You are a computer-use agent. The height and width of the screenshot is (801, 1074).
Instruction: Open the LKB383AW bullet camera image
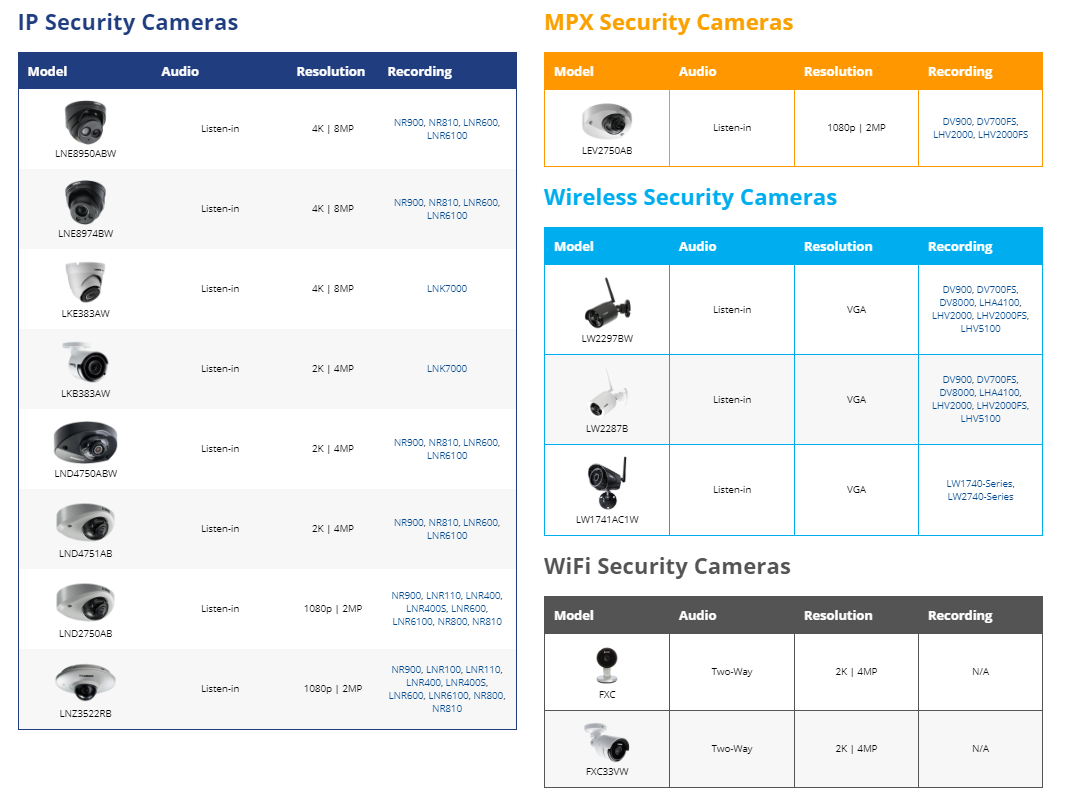86,362
